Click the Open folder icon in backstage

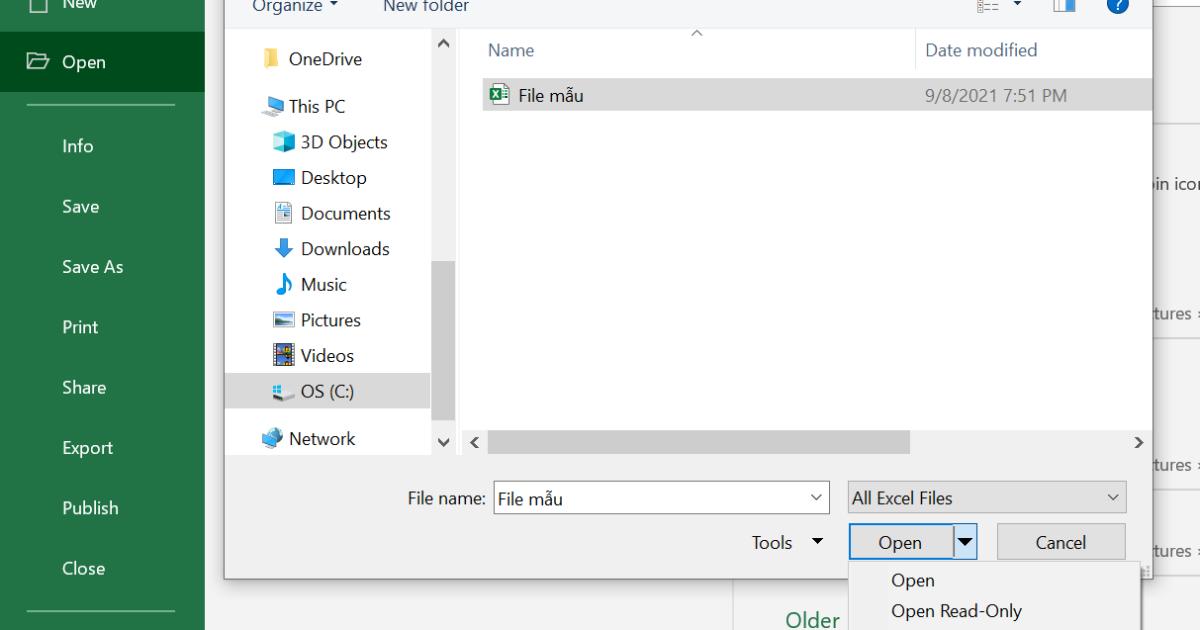click(37, 62)
